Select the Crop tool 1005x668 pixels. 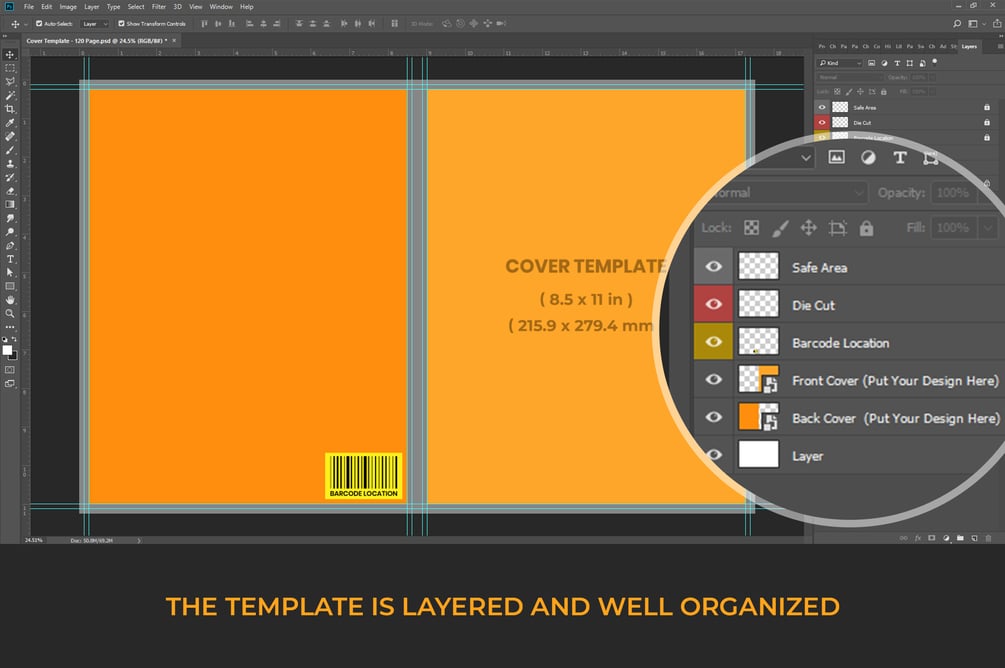pos(10,109)
